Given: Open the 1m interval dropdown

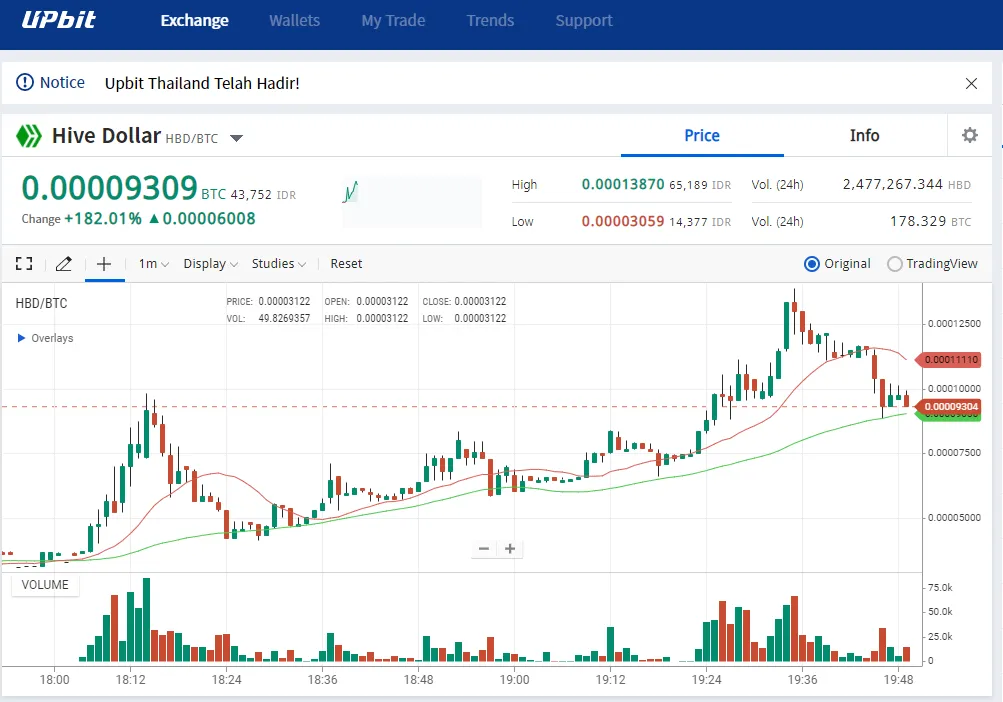Looking at the screenshot, I should [x=154, y=264].
